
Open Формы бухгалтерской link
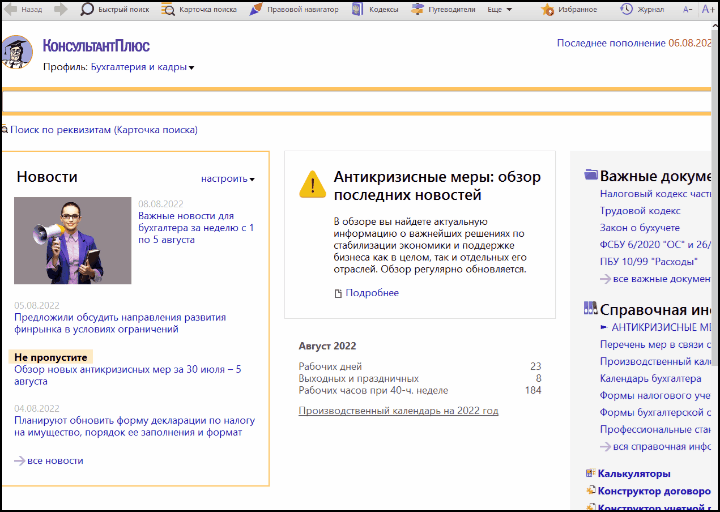coord(655,412)
